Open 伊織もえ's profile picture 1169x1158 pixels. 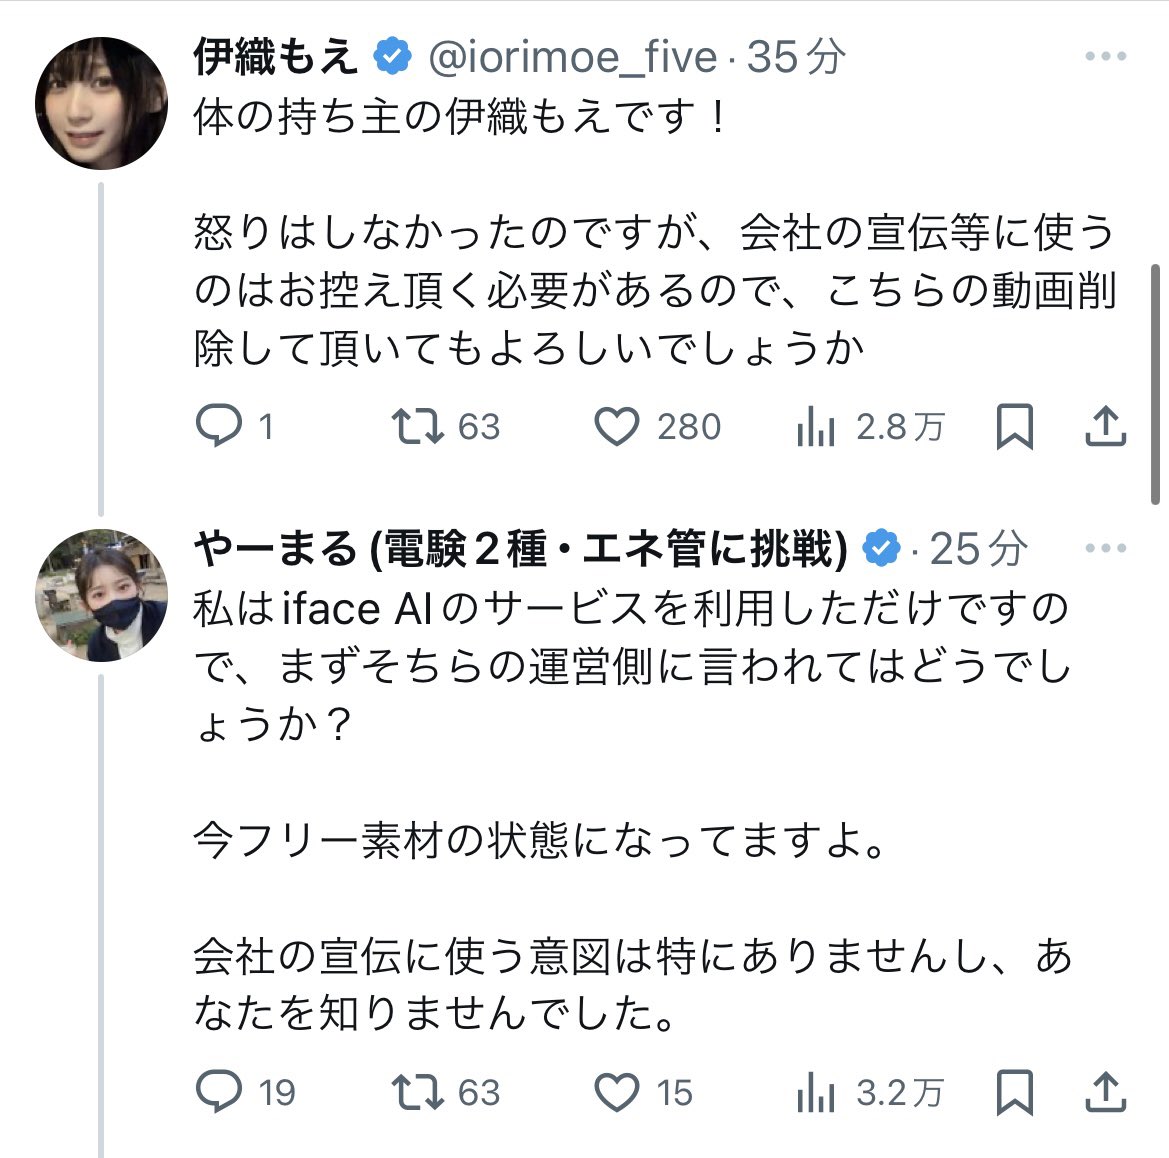pyautogui.click(x=101, y=103)
